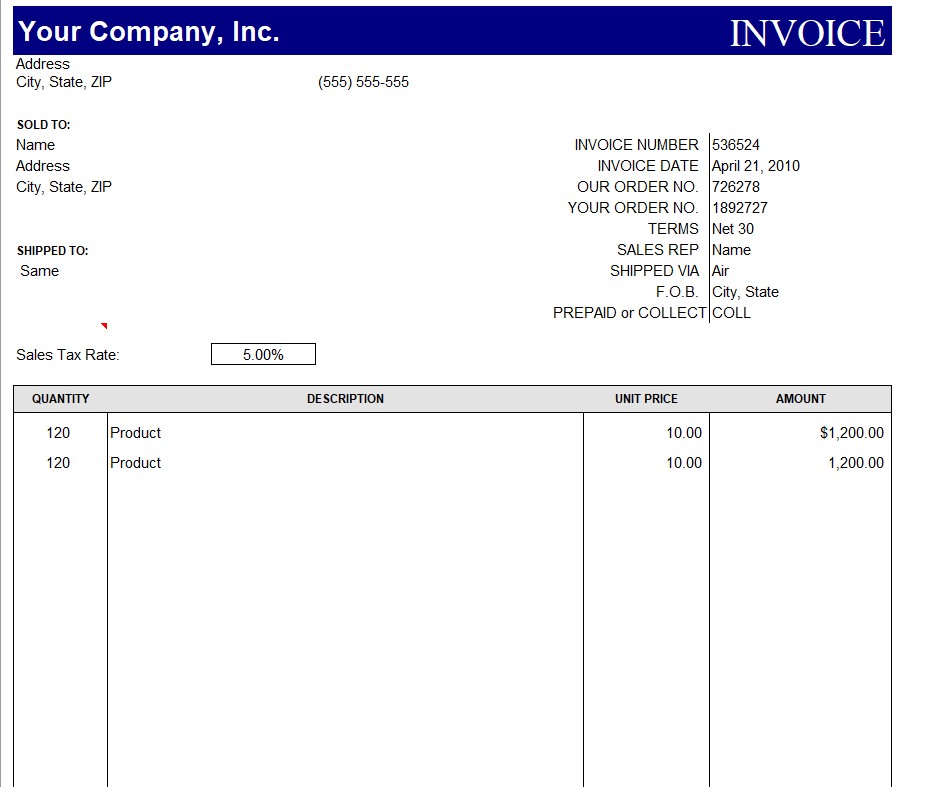Select the Net 30 terms cell
The height and width of the screenshot is (787, 930).
[x=732, y=229]
